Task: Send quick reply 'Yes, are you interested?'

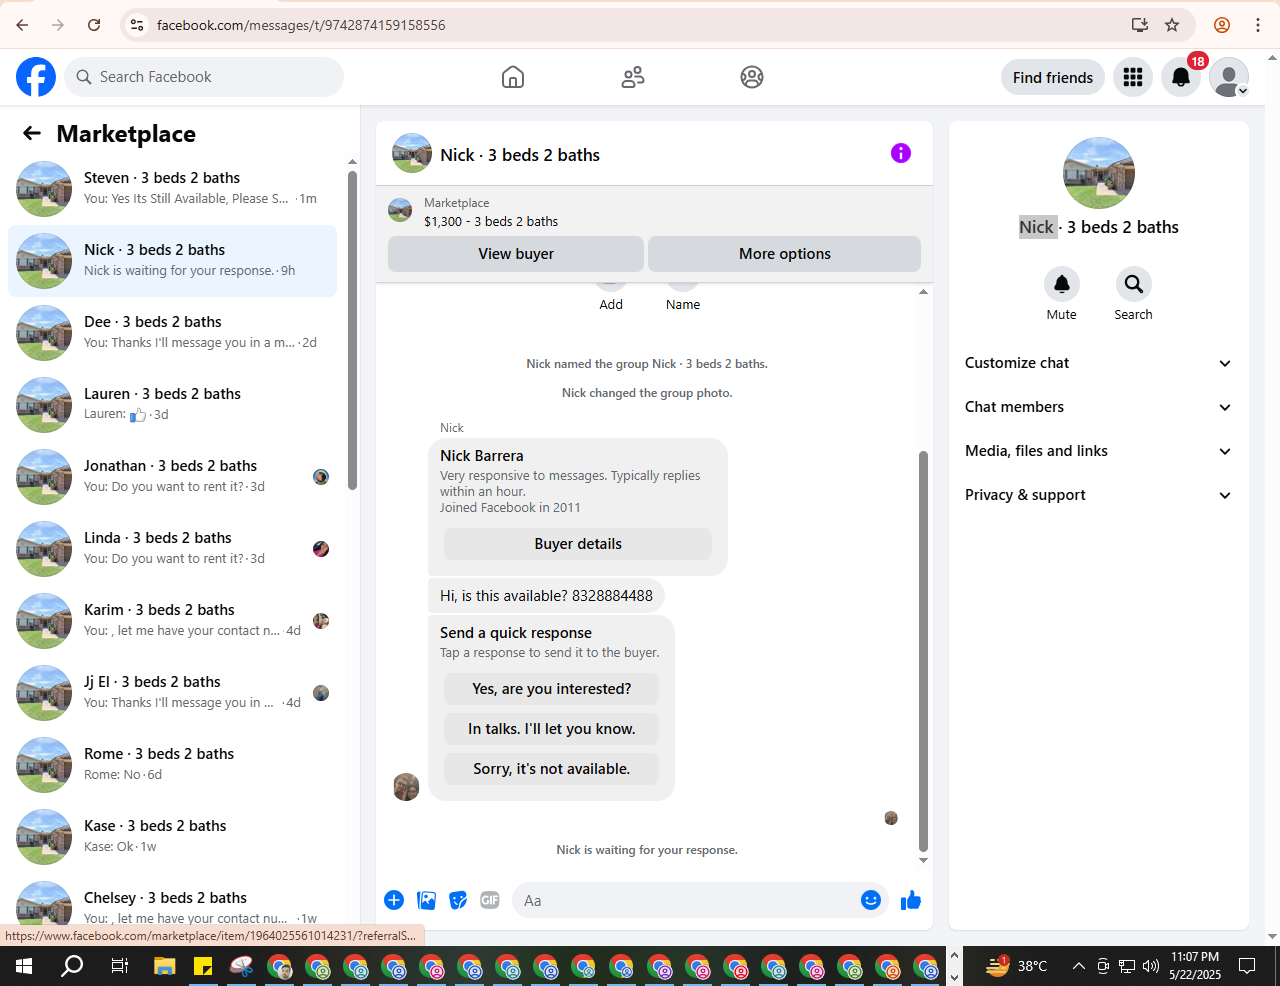Action: coord(552,689)
